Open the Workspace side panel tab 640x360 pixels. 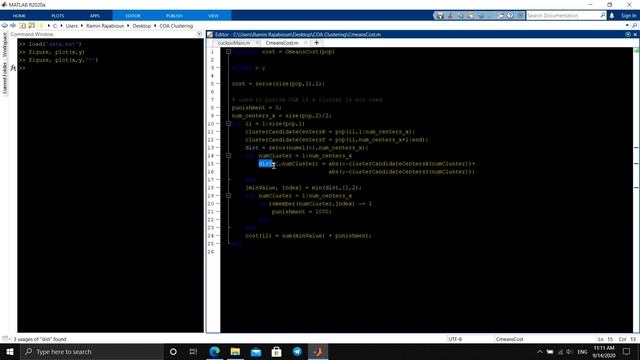(x=4, y=44)
